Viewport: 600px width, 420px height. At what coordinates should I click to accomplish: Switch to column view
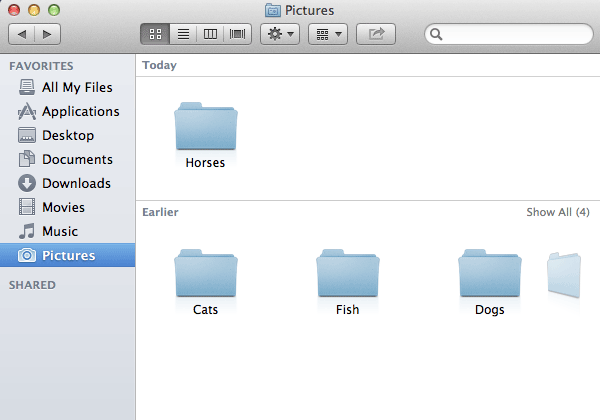[x=210, y=34]
